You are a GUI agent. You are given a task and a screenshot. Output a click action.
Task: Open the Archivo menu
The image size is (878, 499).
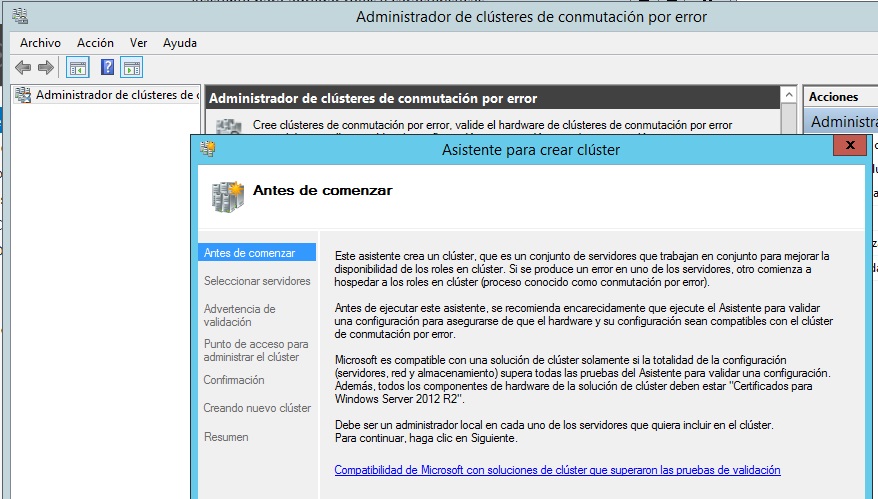pyautogui.click(x=40, y=43)
